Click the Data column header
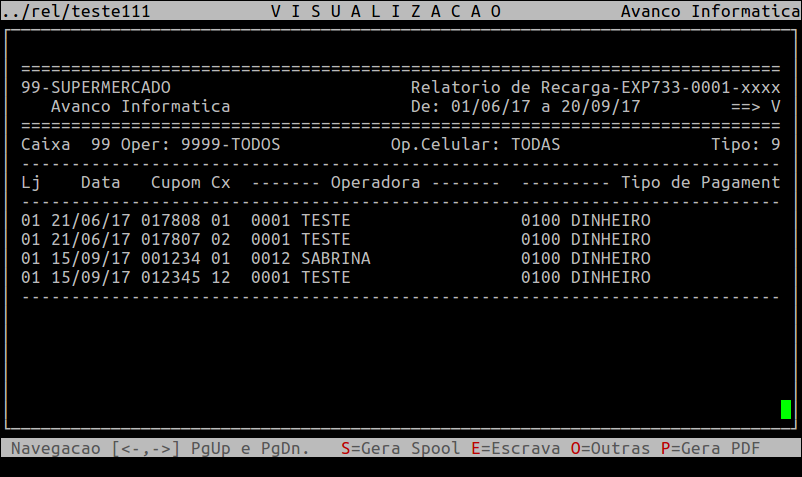This screenshot has height=477, width=802. coord(100,183)
